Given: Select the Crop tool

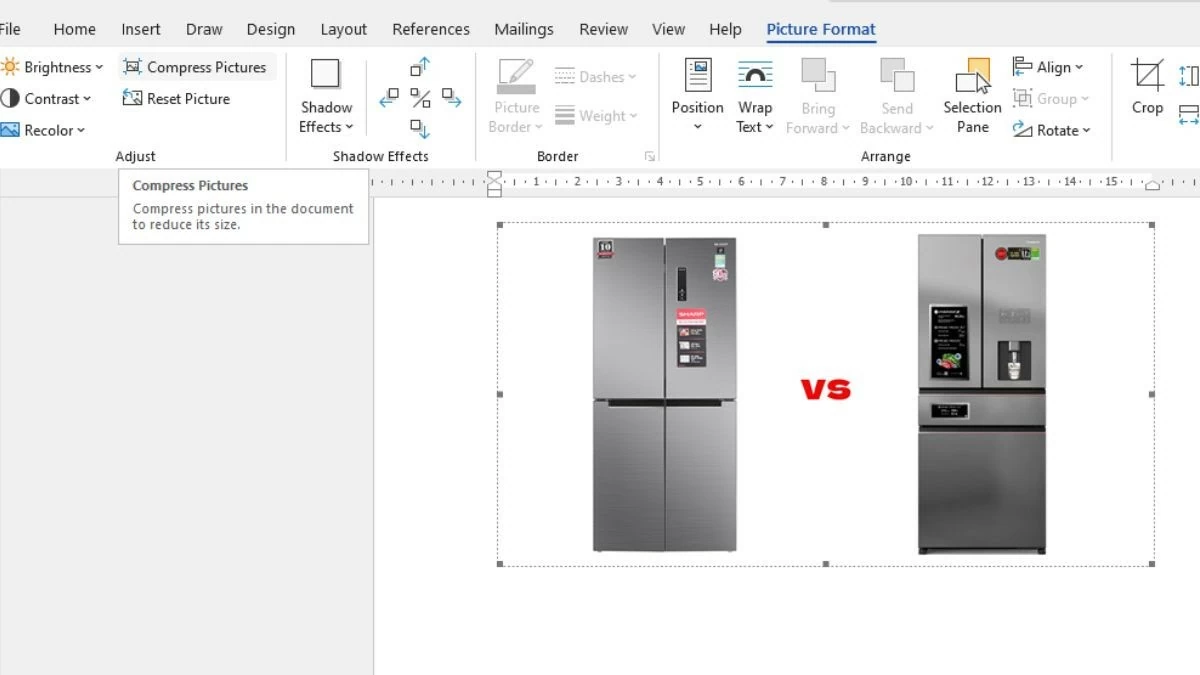Looking at the screenshot, I should (1146, 96).
